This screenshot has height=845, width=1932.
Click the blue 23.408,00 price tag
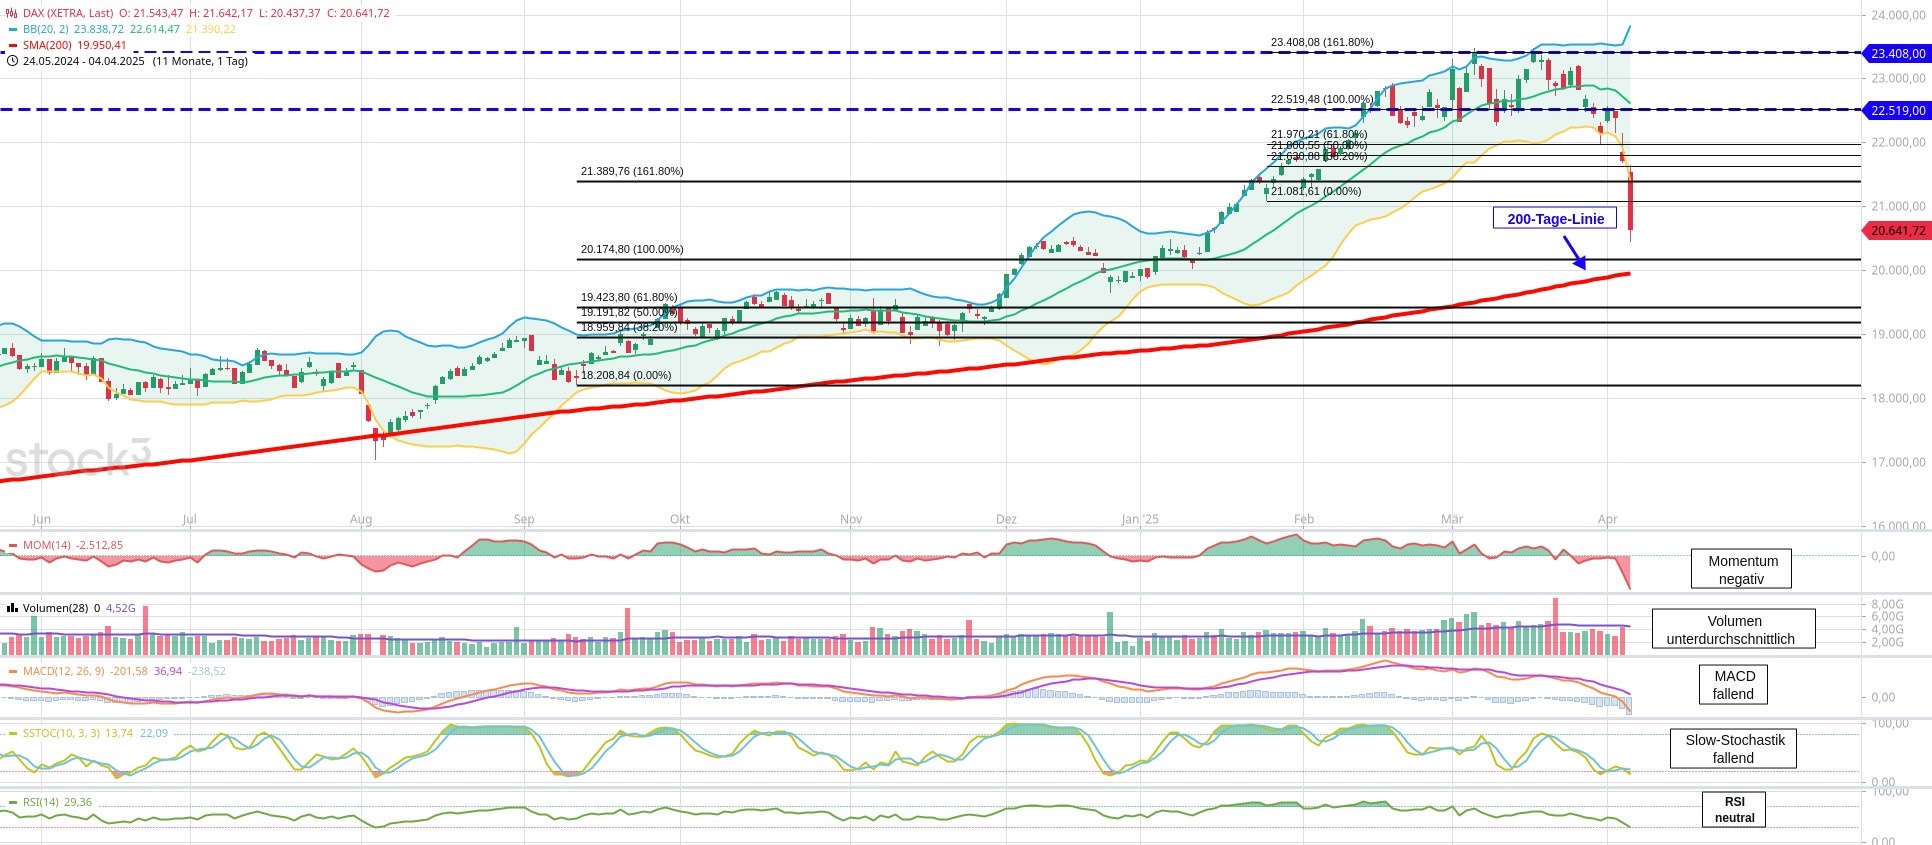pyautogui.click(x=1897, y=54)
